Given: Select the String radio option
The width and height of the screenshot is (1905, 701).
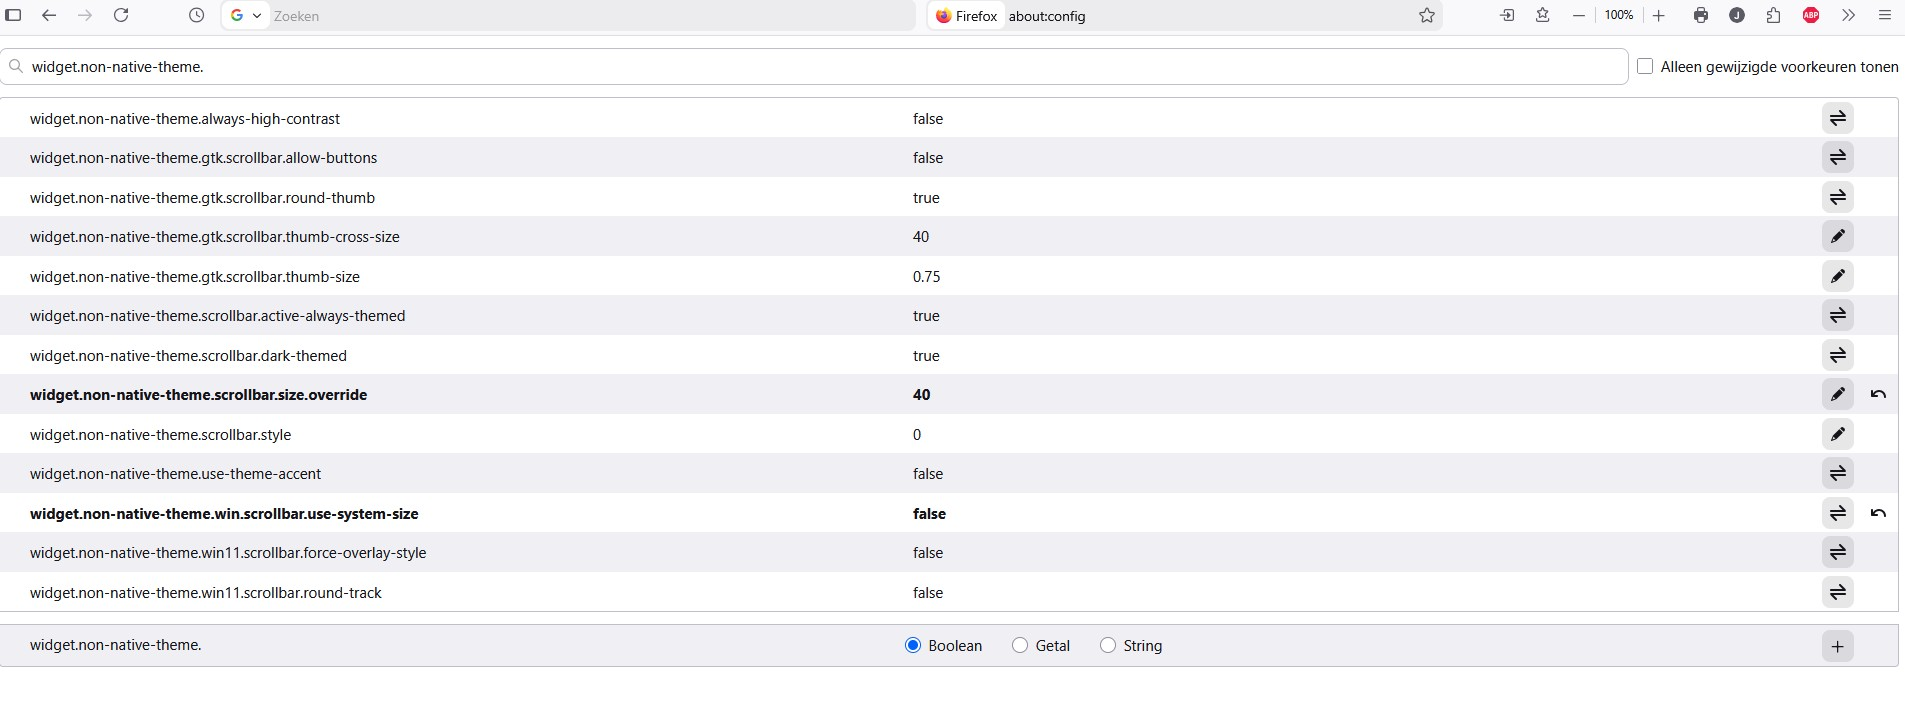Looking at the screenshot, I should click(1108, 645).
